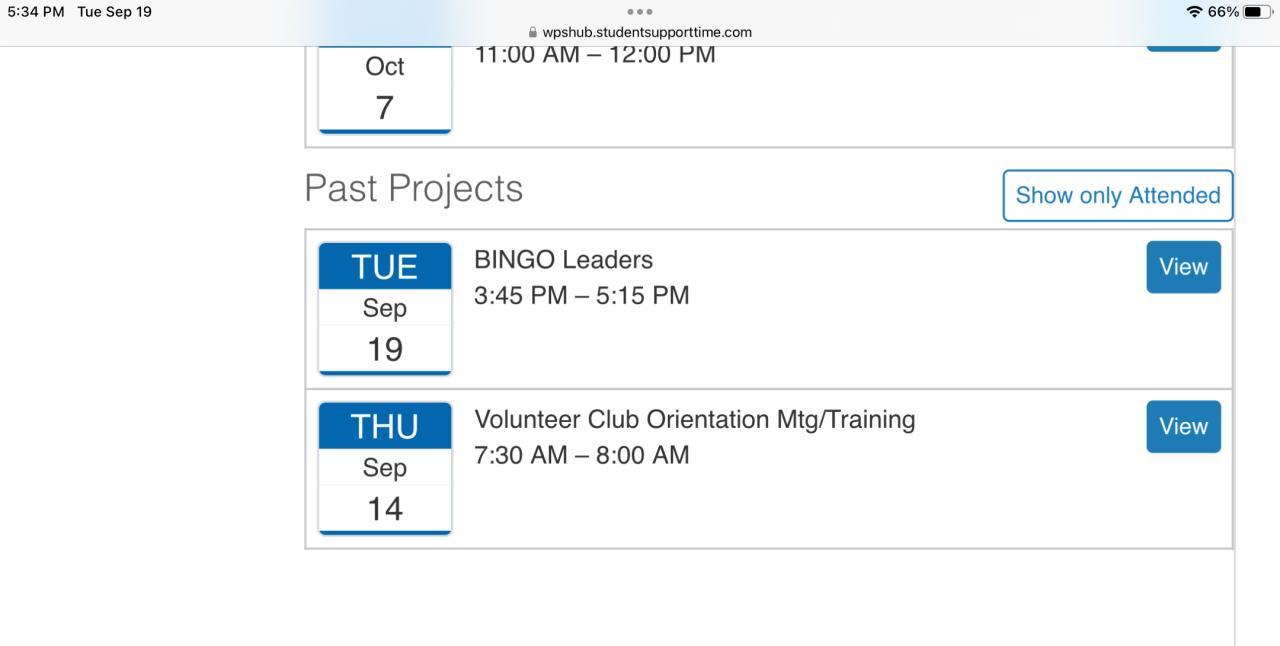Click the Past Projects heading
This screenshot has height=646, width=1280.
pos(413,188)
